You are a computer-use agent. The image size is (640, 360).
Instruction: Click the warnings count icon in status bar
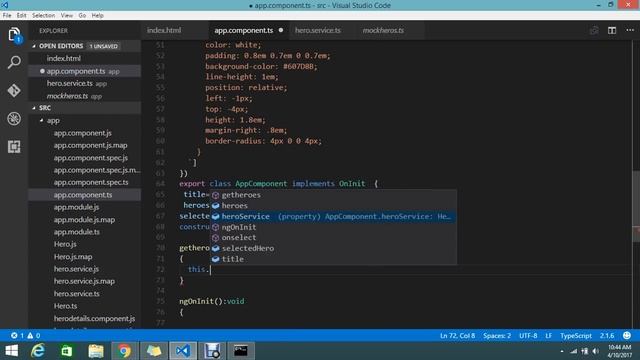[x=31, y=336]
